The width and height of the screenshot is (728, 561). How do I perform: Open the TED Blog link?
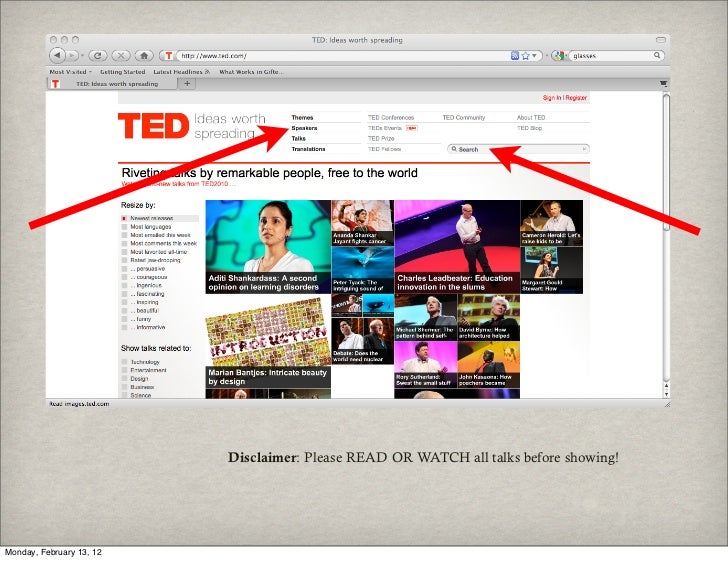529,128
